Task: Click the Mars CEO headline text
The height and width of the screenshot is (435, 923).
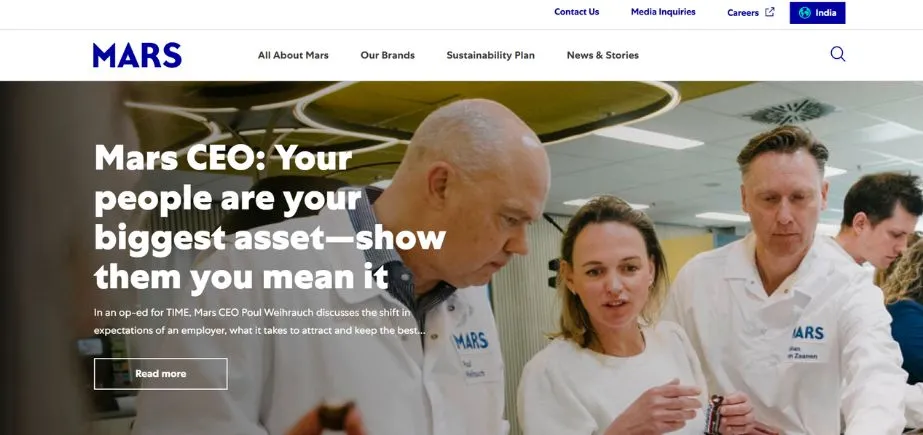Action: pos(270,218)
